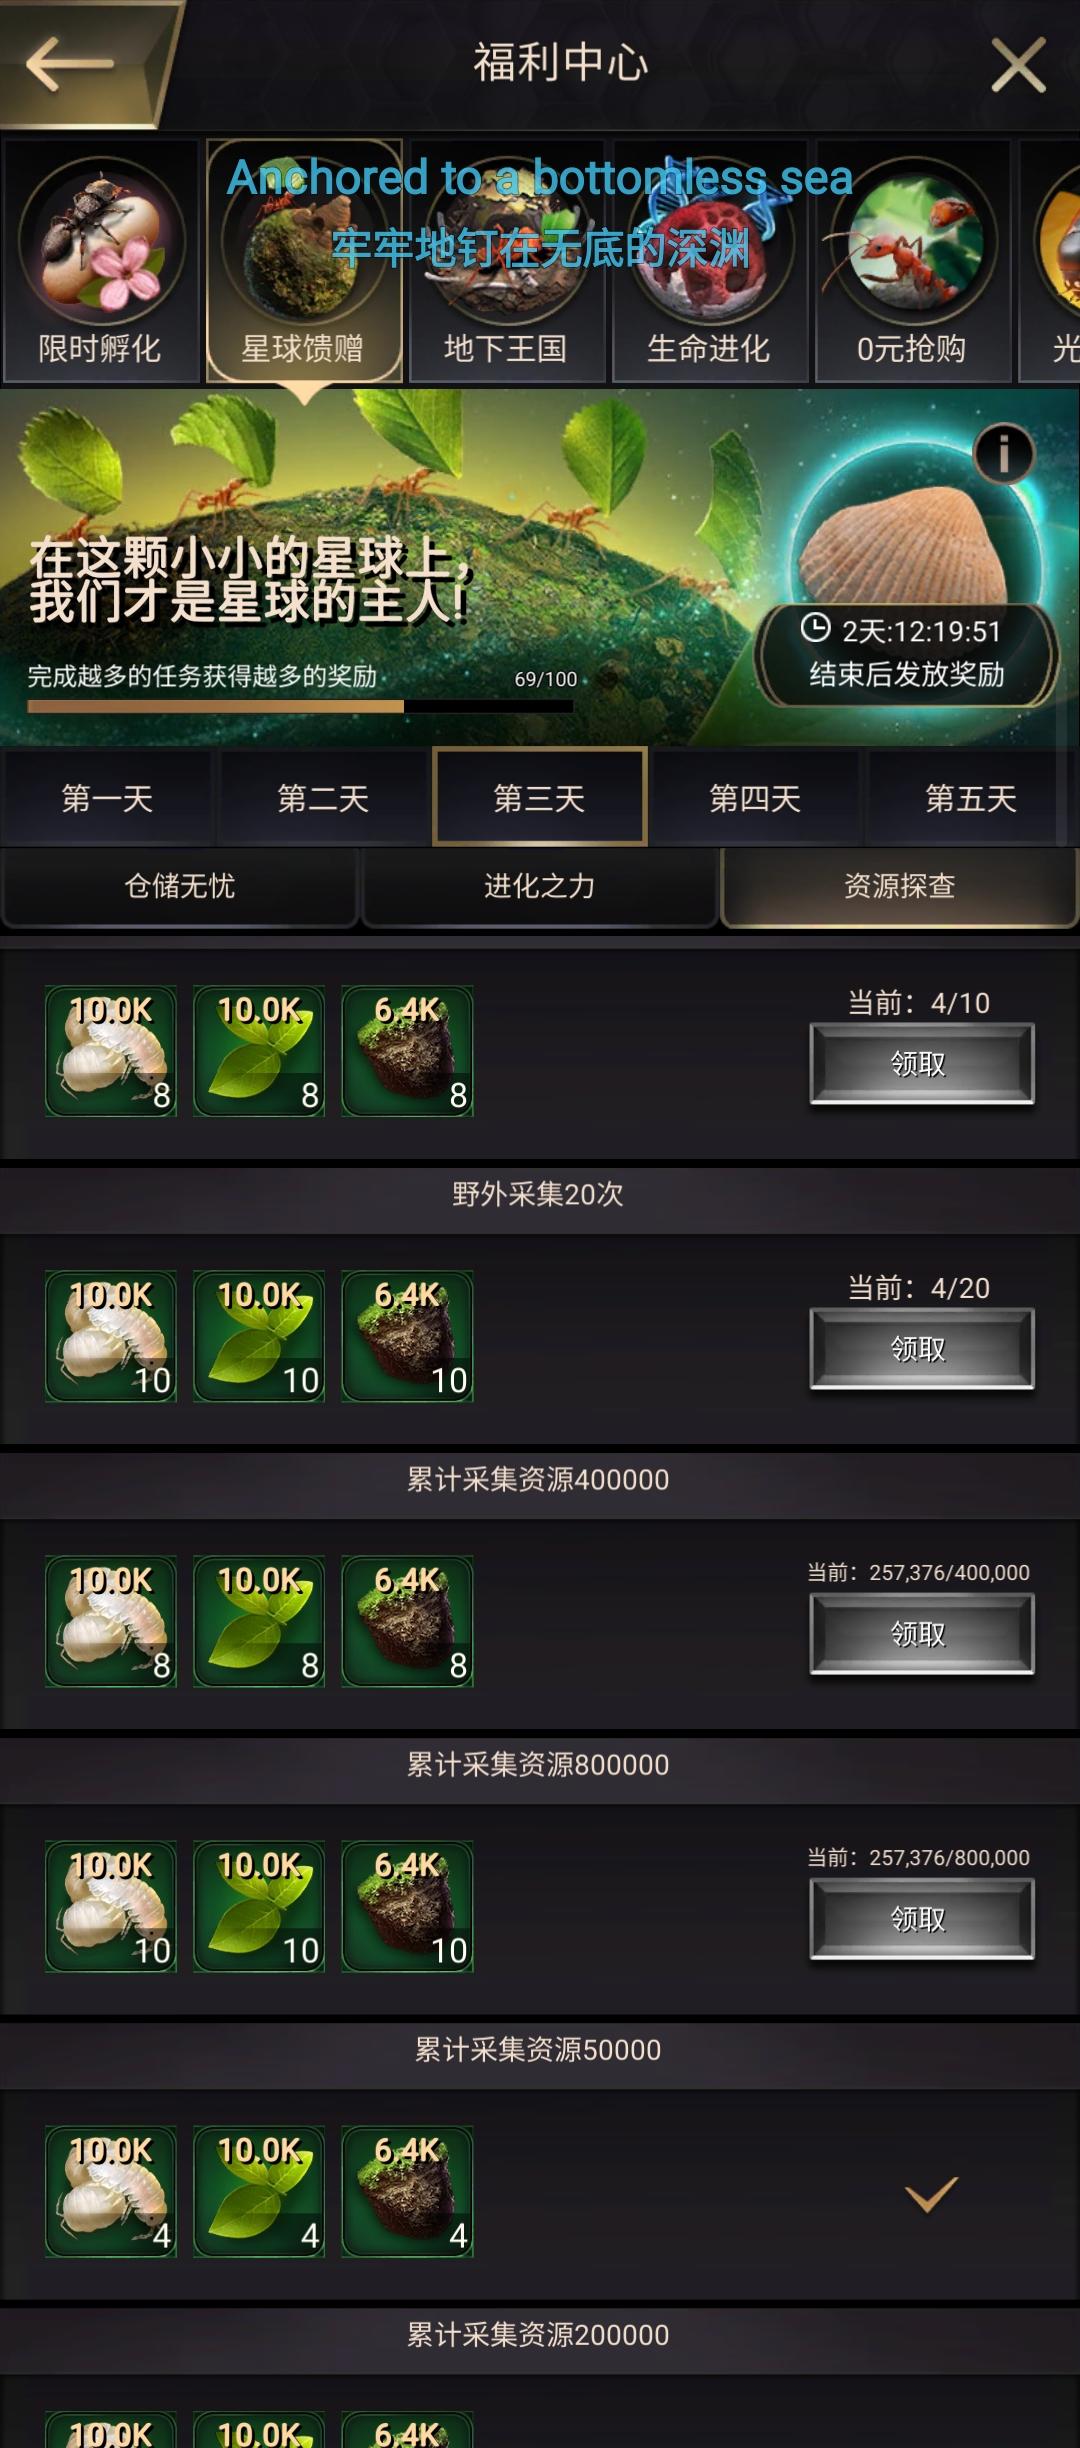Tap the 69/100 task progress bar
This screenshot has height=2448, width=1080.
[300, 706]
